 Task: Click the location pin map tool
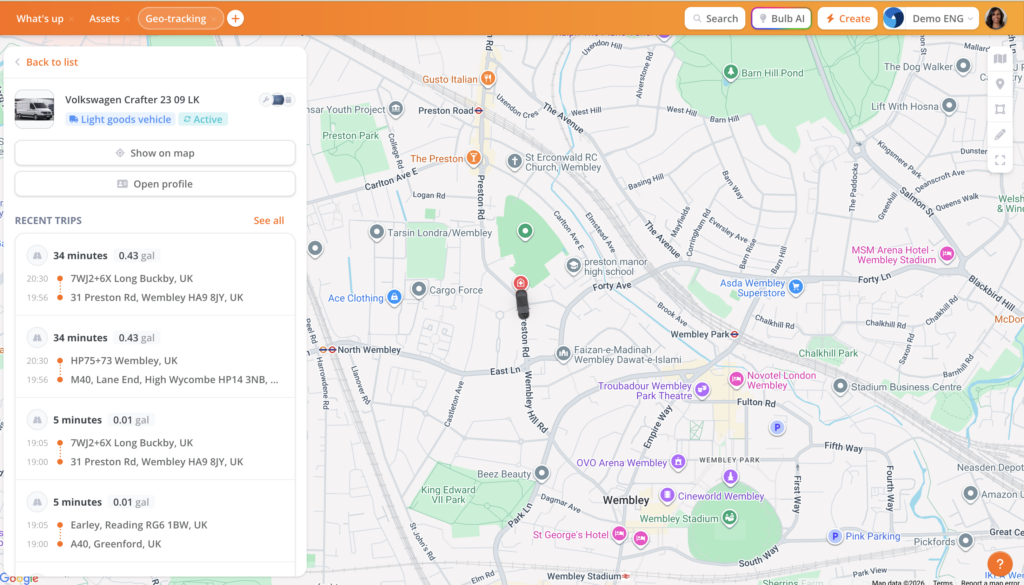point(1000,84)
